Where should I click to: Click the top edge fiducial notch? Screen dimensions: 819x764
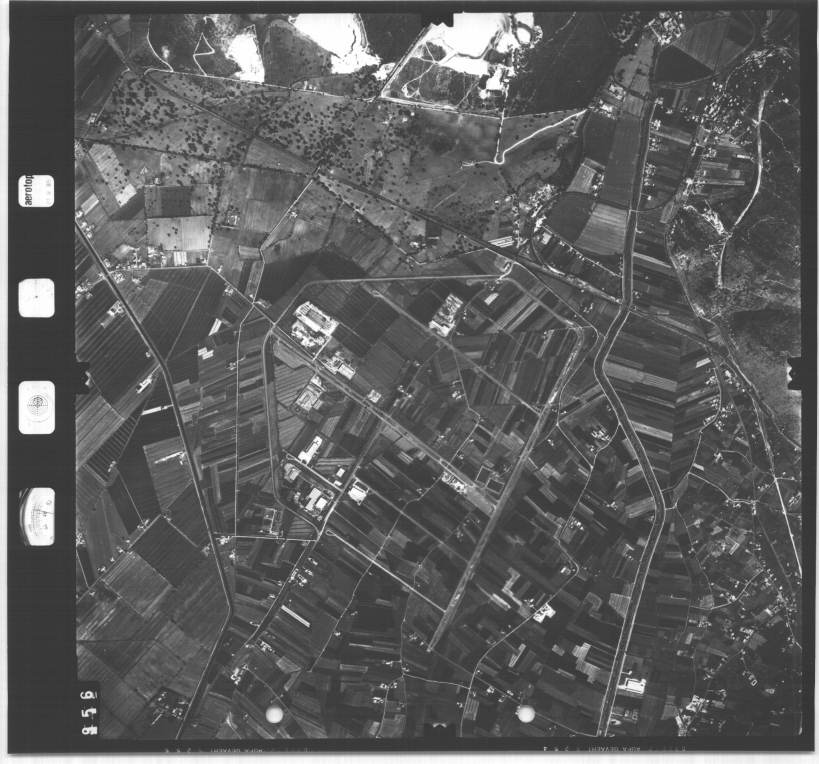click(x=439, y=19)
